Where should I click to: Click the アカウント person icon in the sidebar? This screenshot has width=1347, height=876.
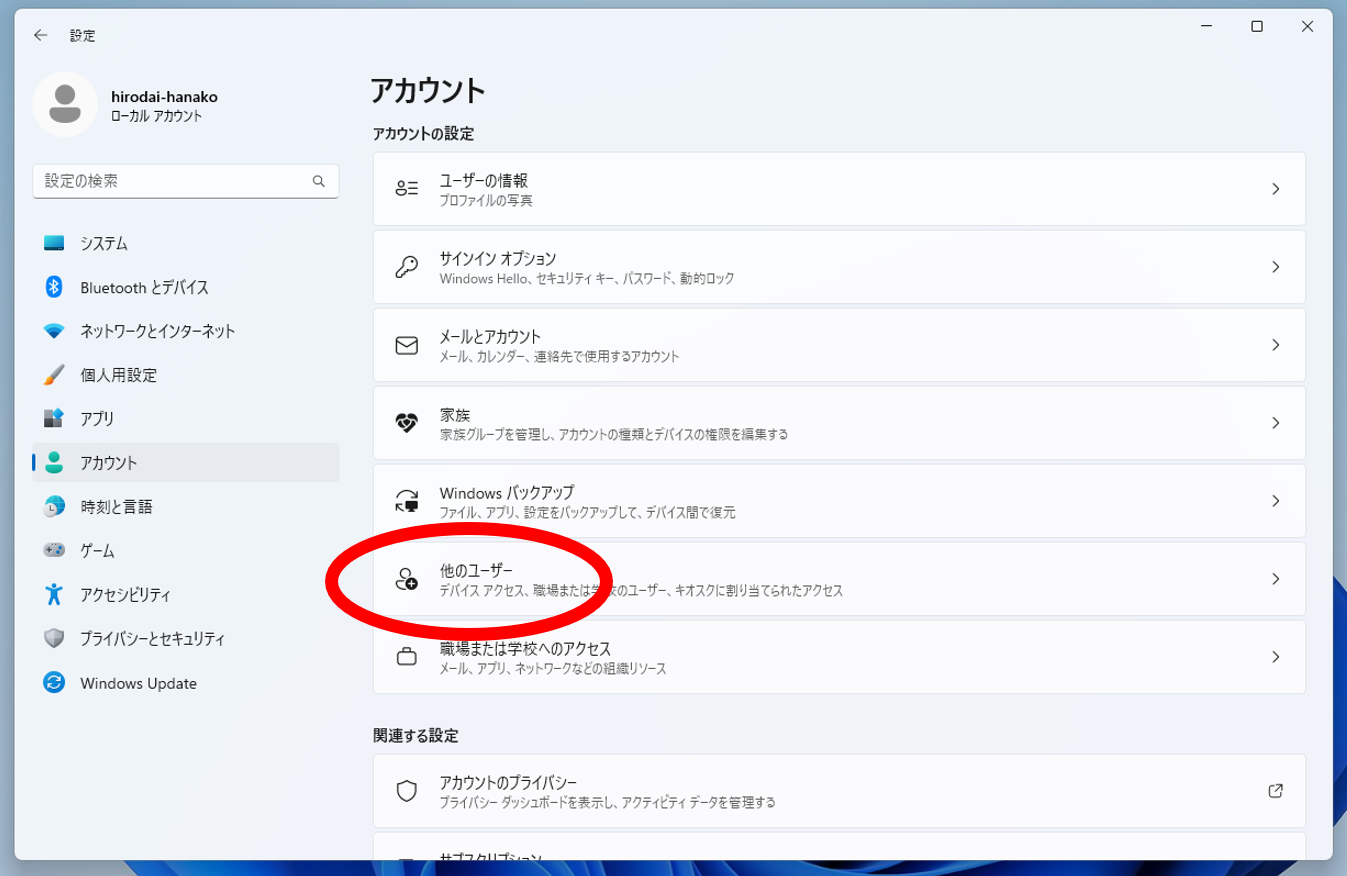(54, 463)
